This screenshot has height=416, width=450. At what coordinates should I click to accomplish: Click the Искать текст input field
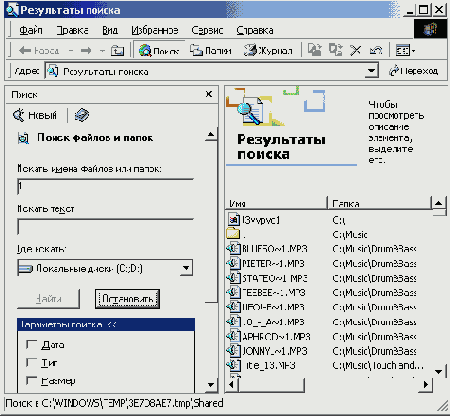click(x=105, y=227)
